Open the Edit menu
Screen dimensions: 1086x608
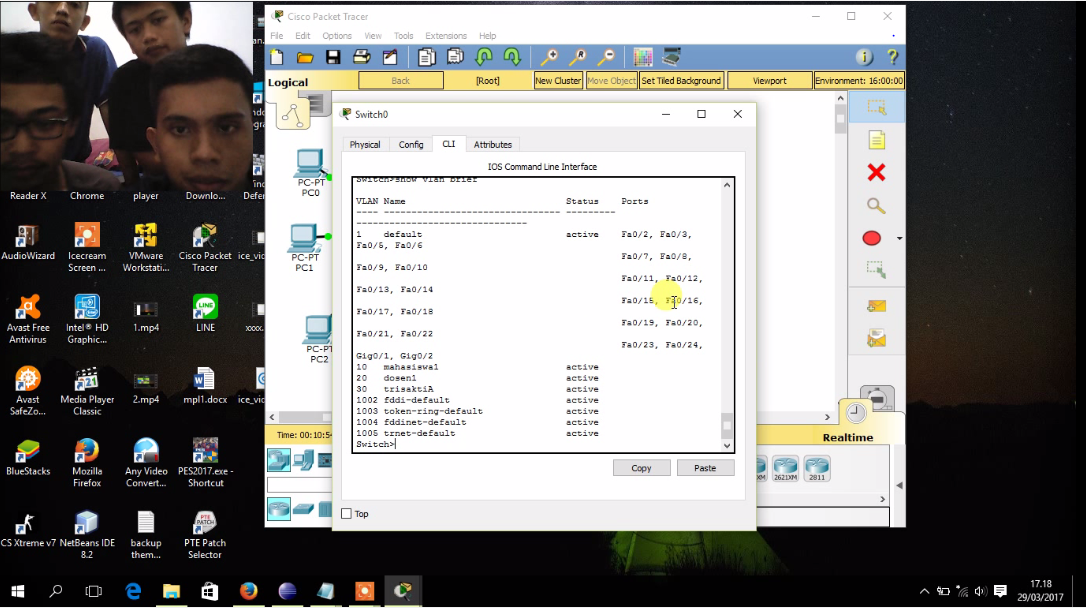[303, 36]
